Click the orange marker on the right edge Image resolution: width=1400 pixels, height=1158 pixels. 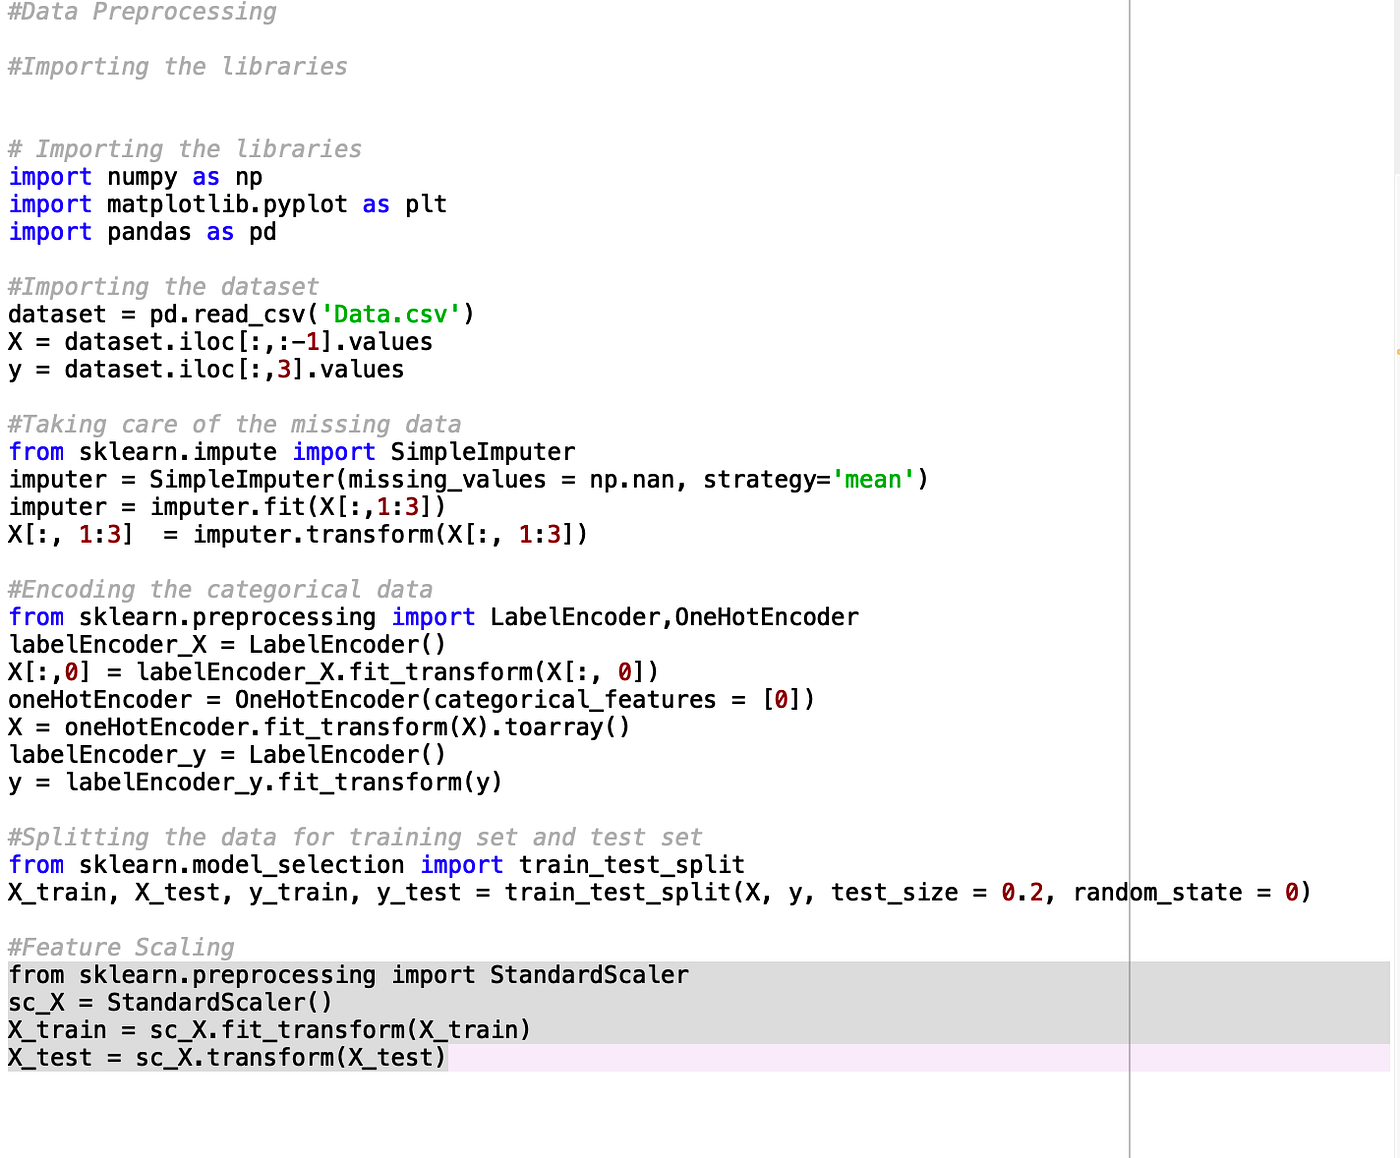1396,352
